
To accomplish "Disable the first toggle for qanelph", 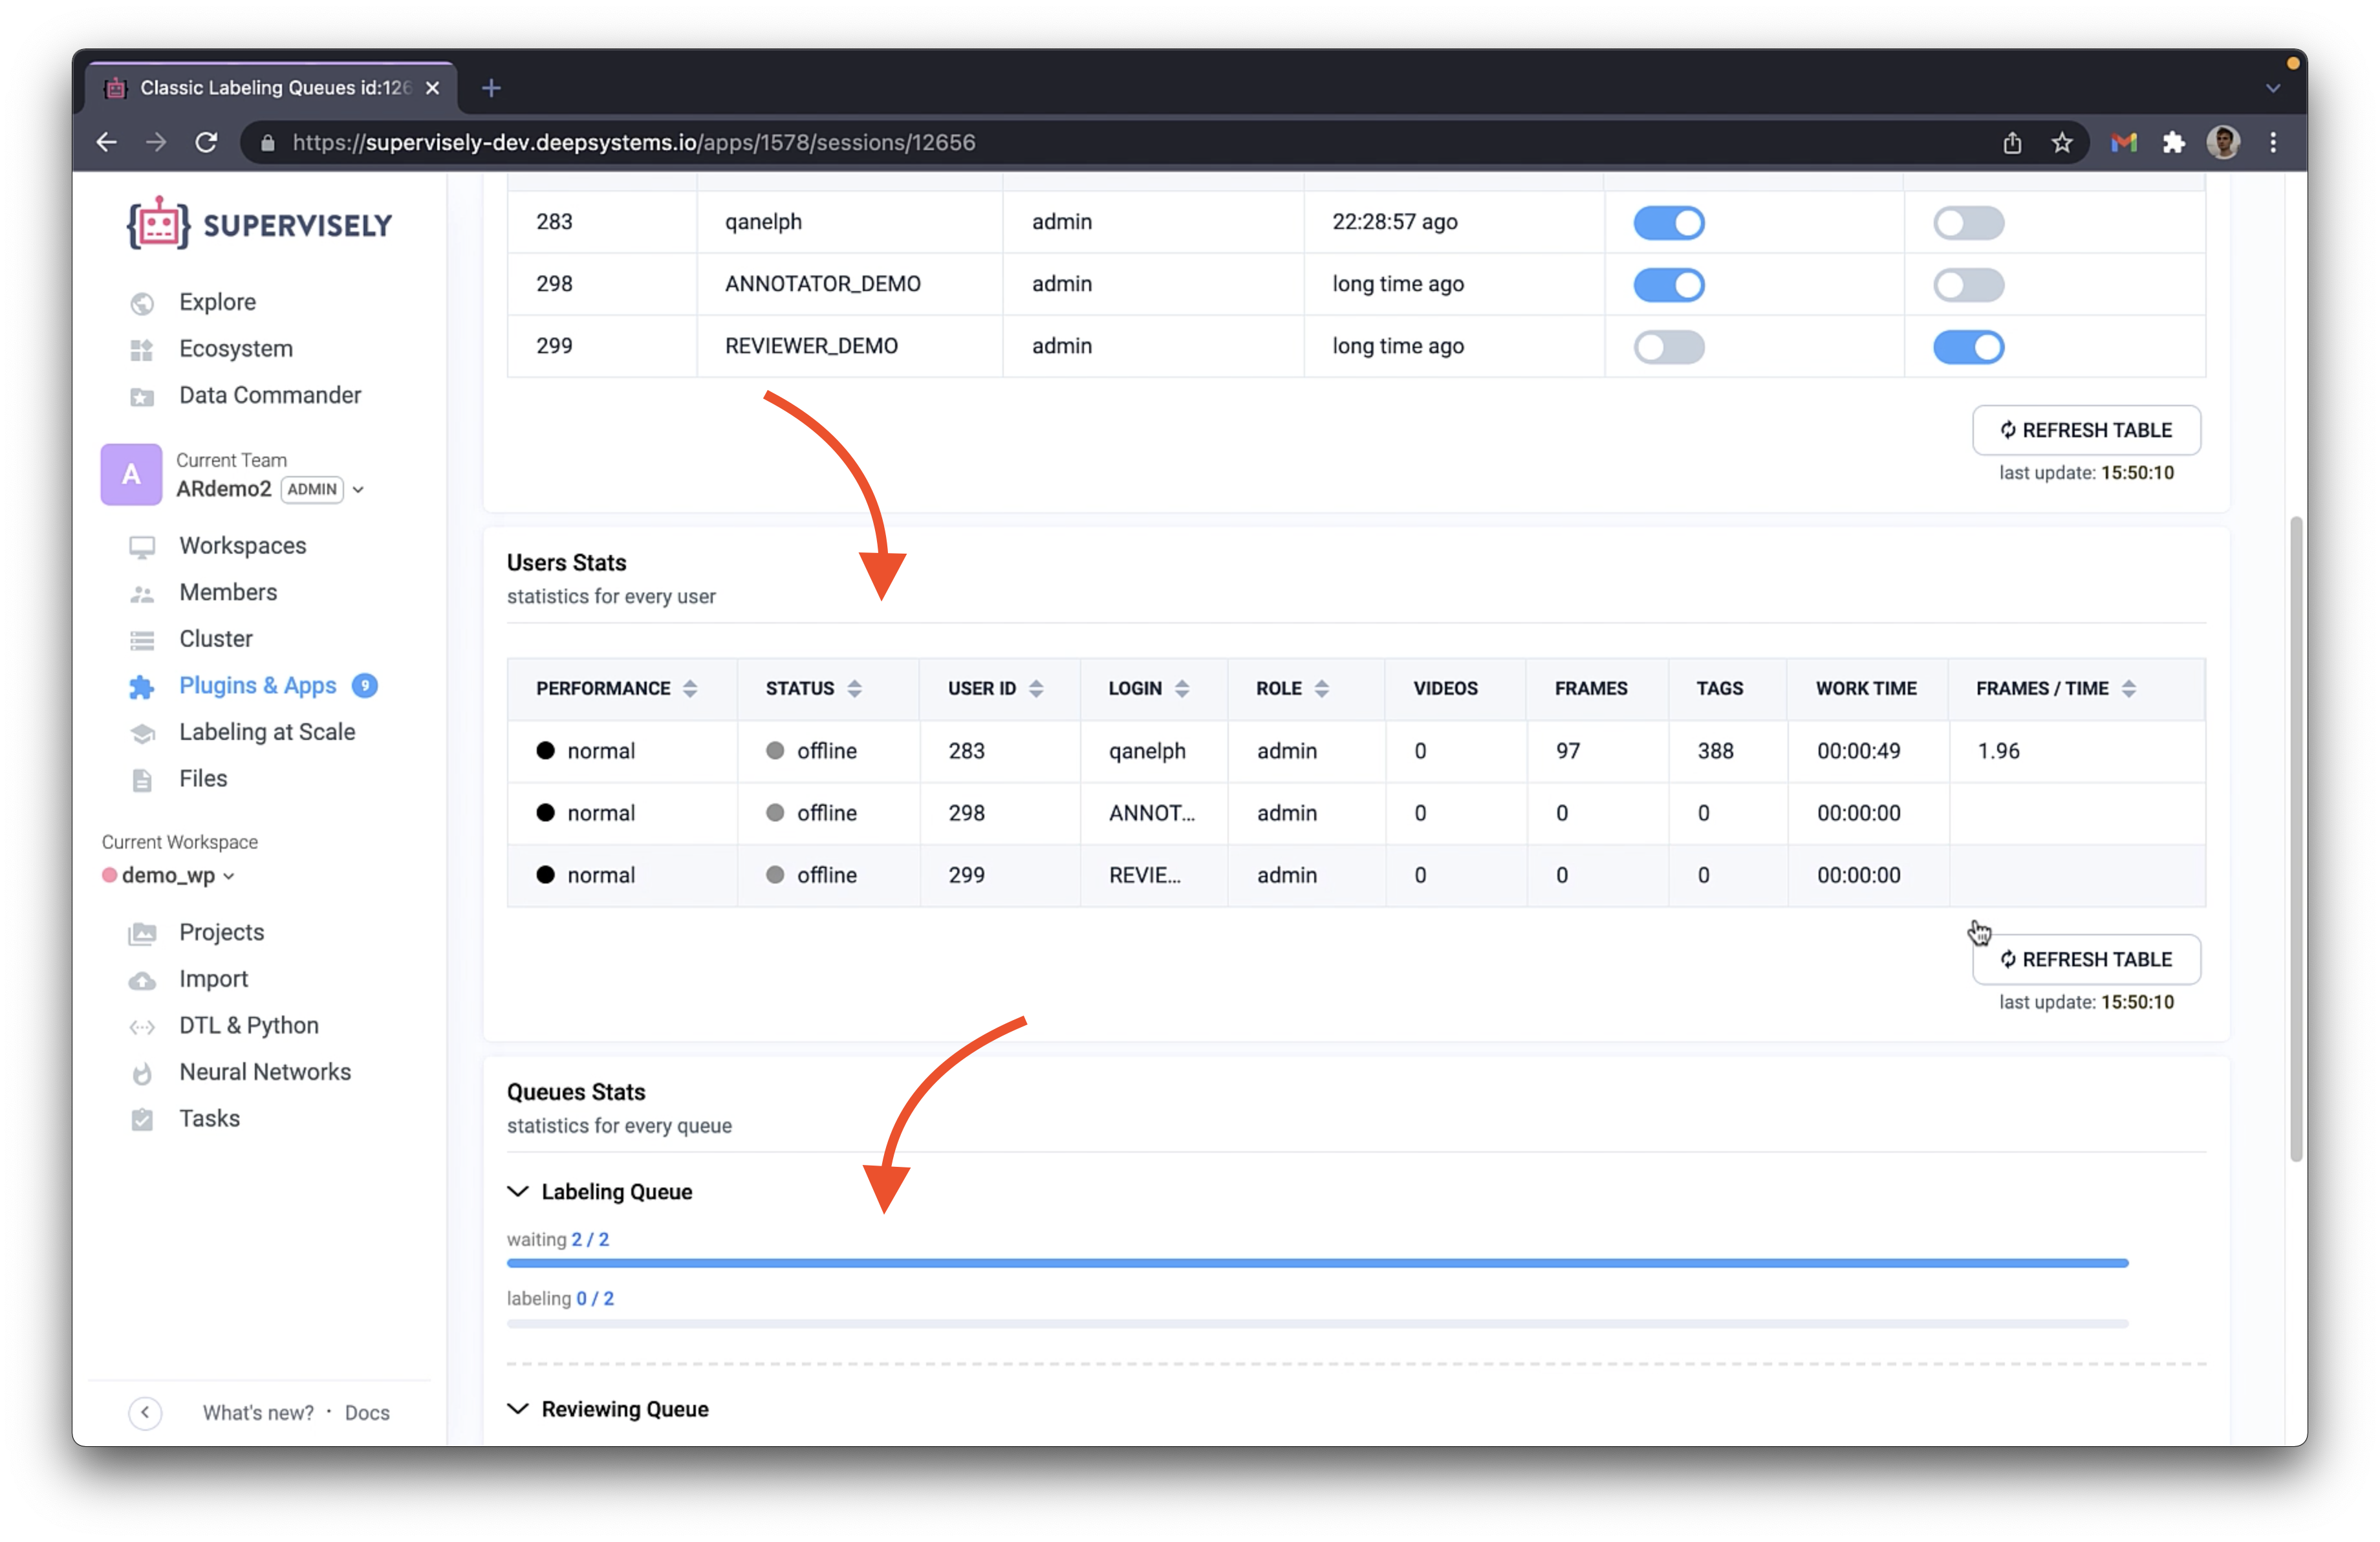I will click(1669, 223).
